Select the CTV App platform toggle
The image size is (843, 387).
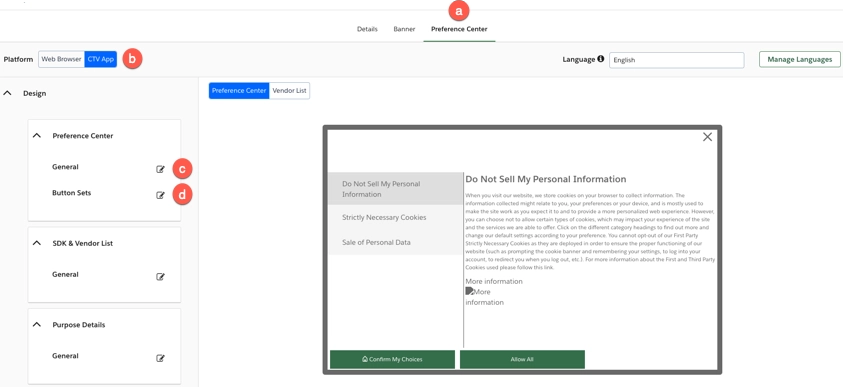101,59
